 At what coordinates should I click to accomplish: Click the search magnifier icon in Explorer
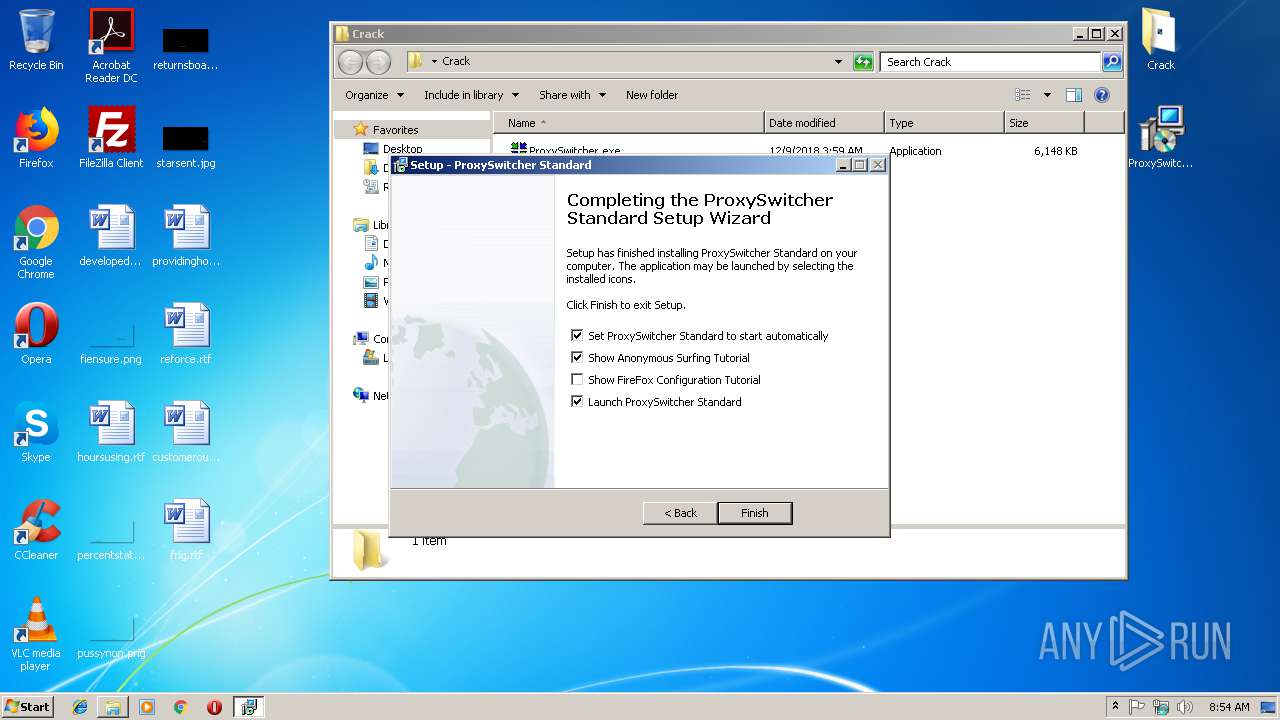1112,62
